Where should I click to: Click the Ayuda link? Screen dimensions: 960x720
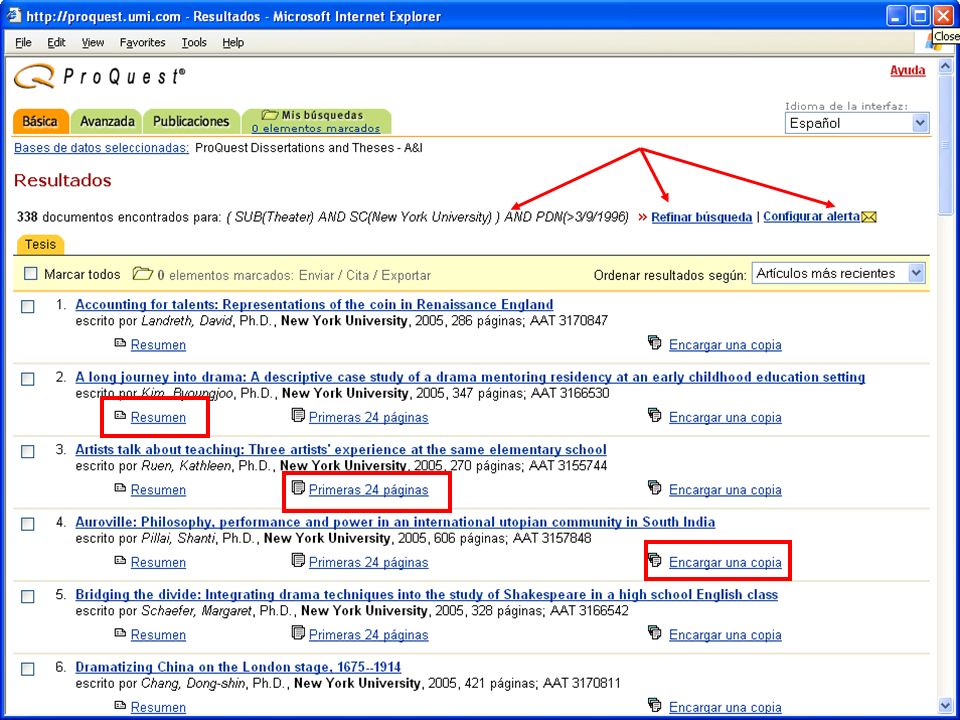[x=907, y=70]
